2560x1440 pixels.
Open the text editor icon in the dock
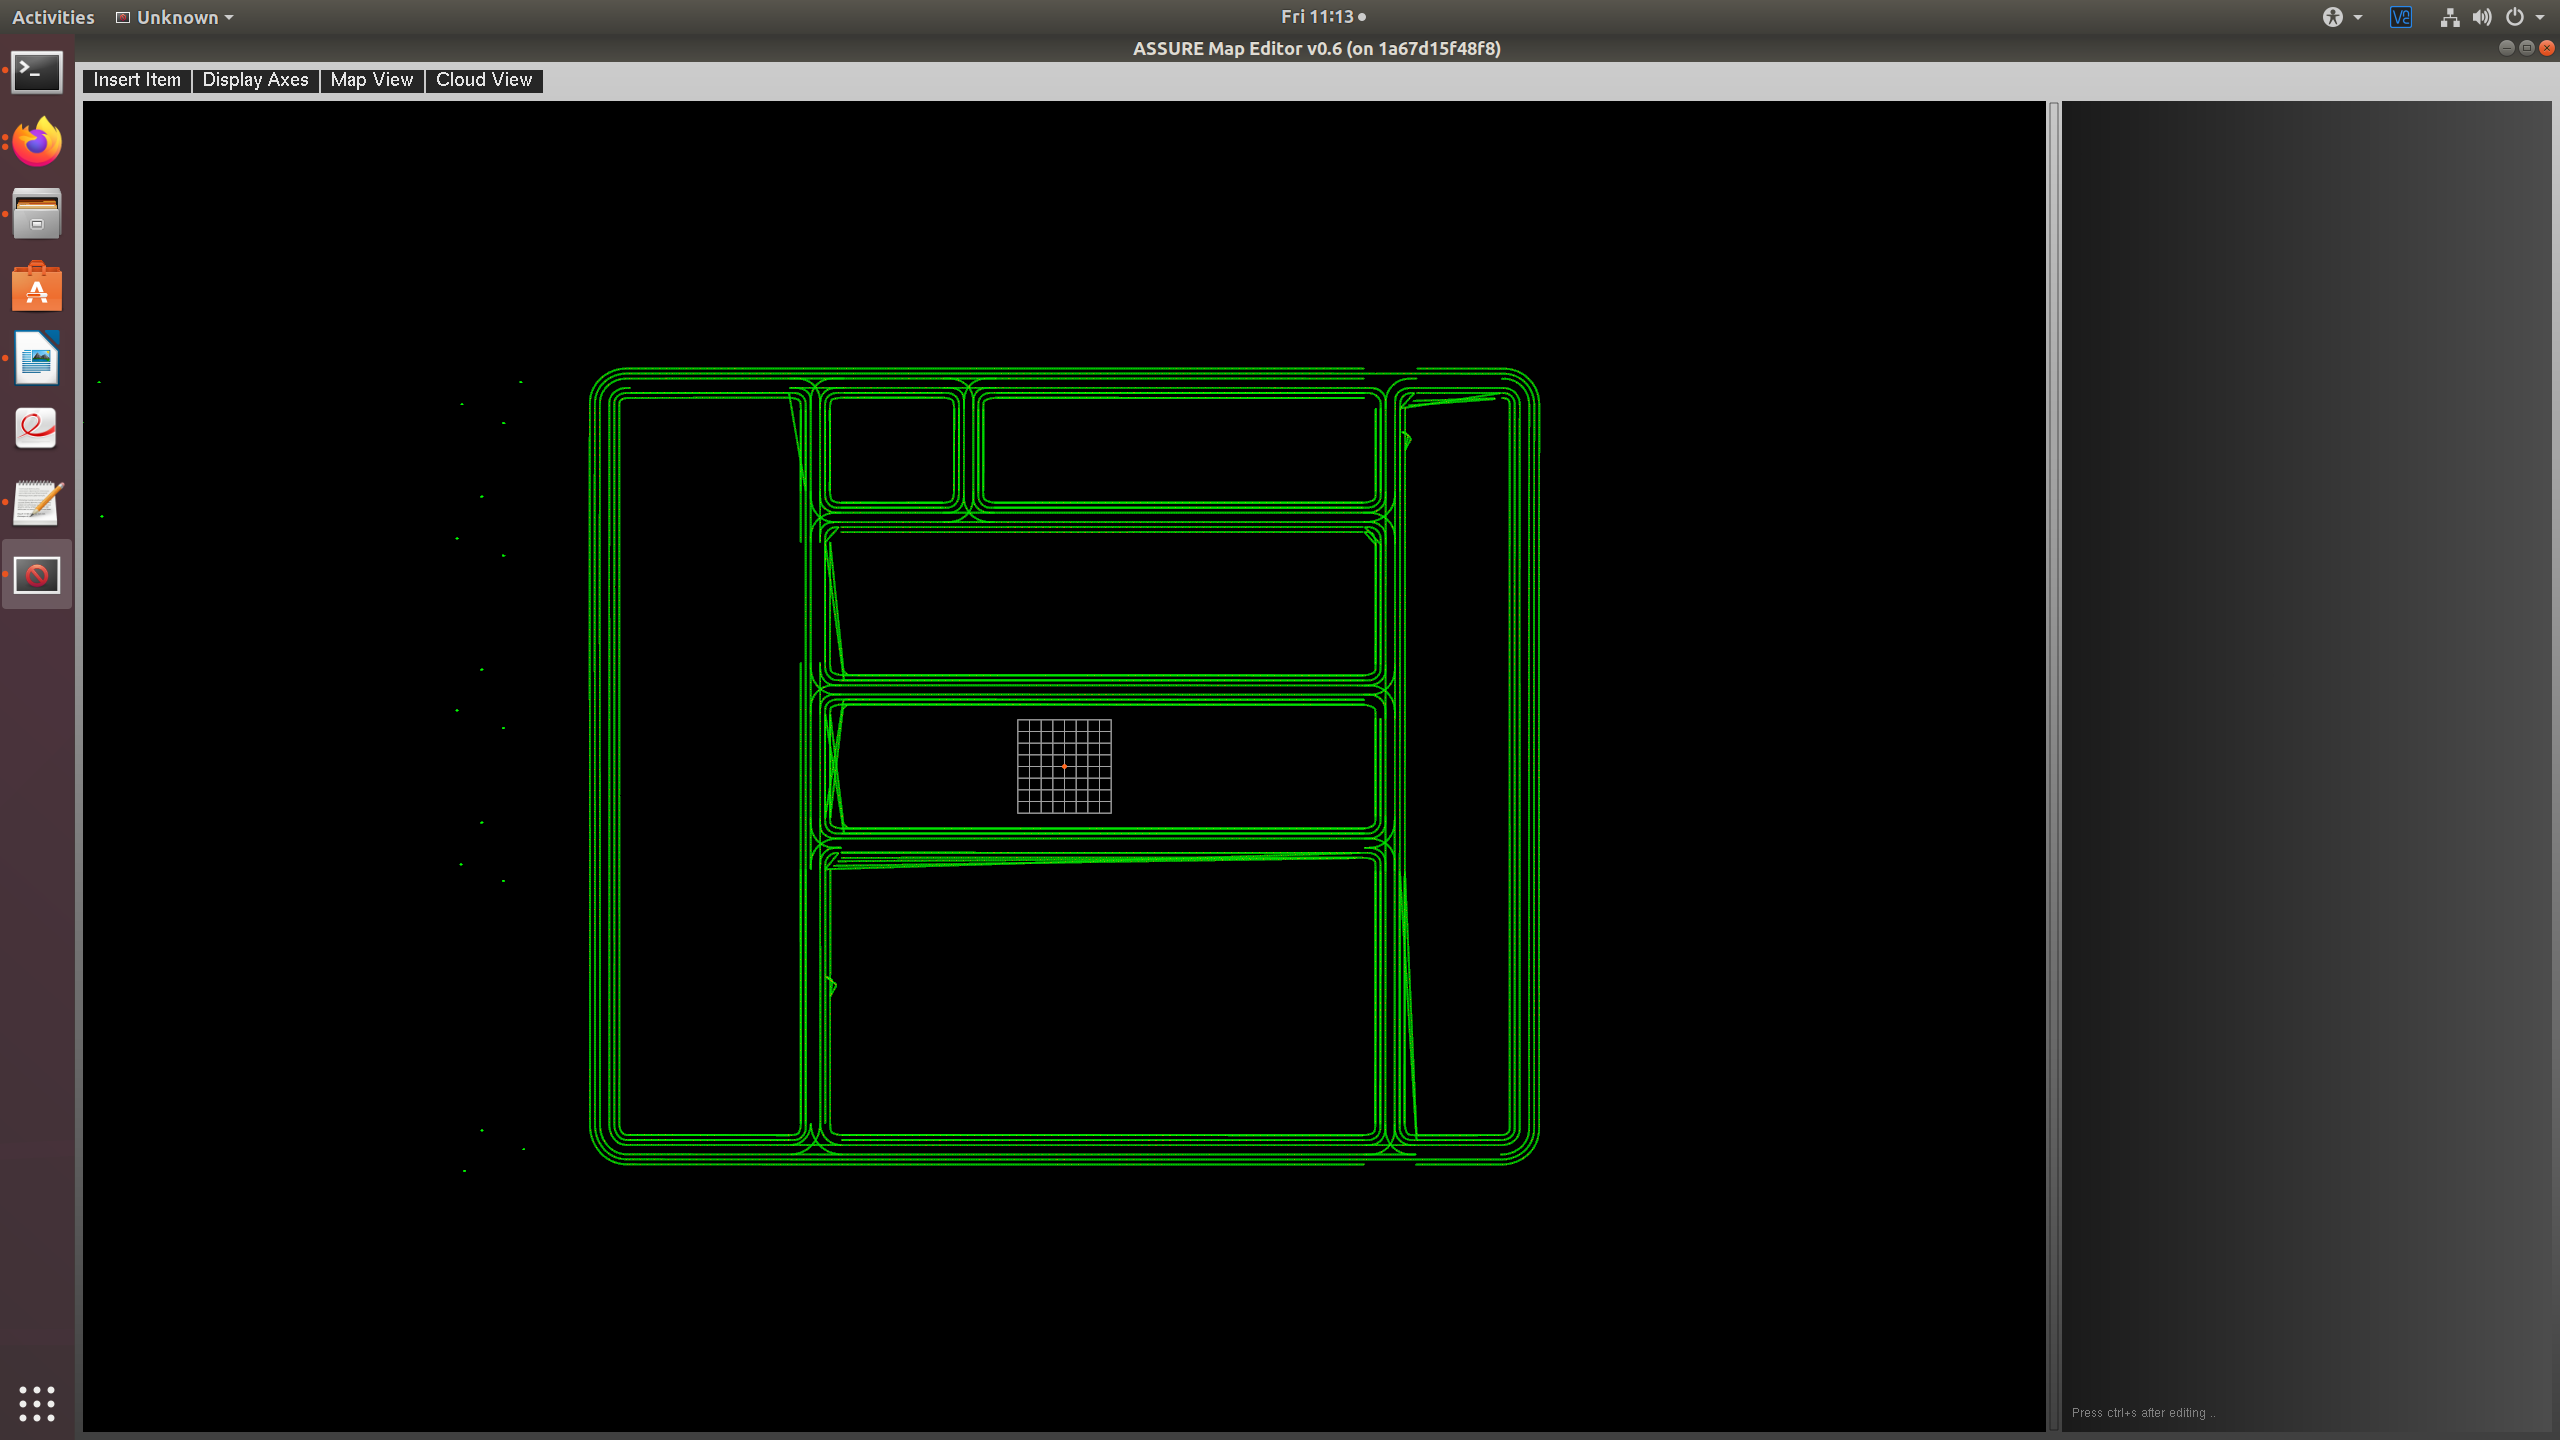tap(36, 502)
